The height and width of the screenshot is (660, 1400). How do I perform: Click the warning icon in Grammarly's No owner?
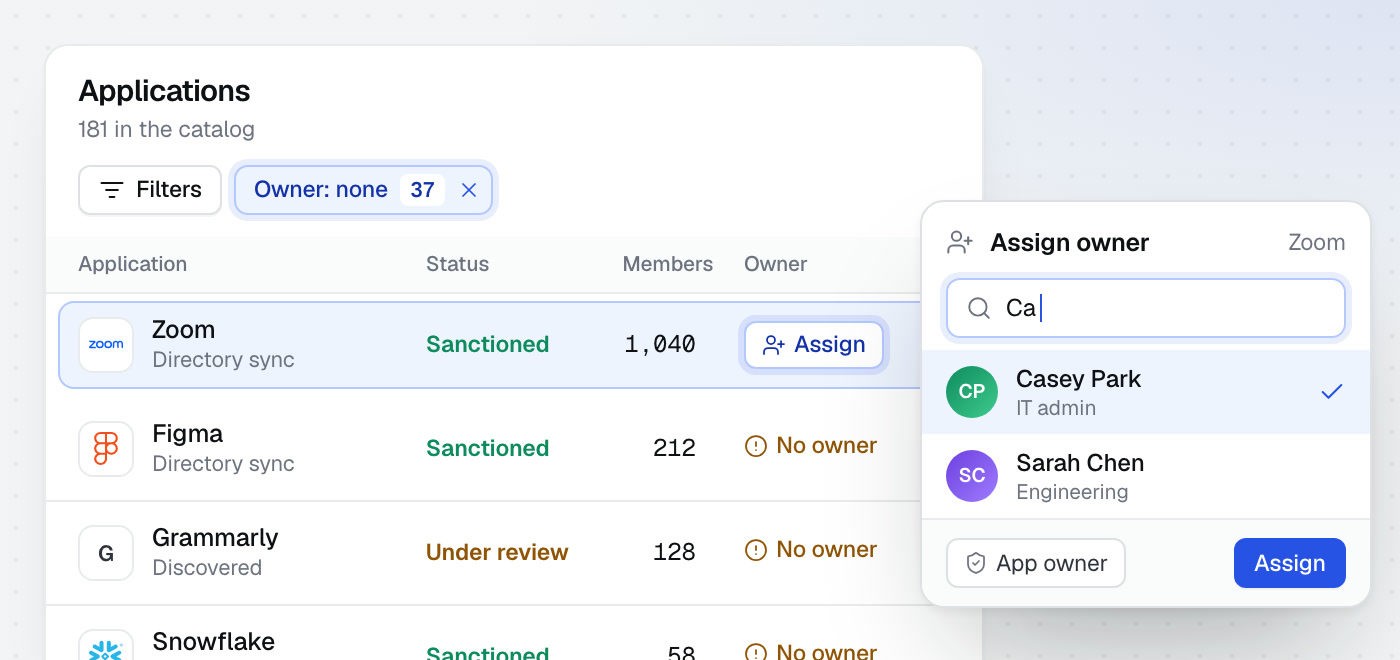[756, 550]
